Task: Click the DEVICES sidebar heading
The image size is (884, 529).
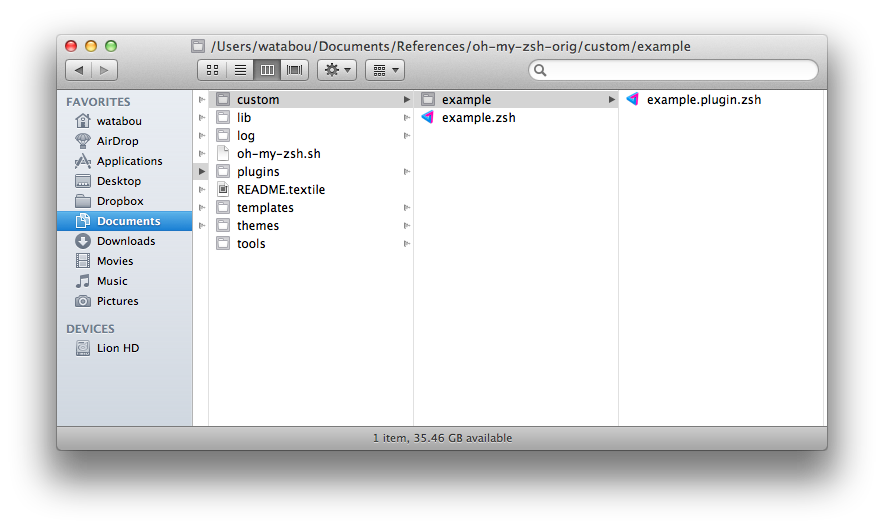Action: click(x=90, y=329)
